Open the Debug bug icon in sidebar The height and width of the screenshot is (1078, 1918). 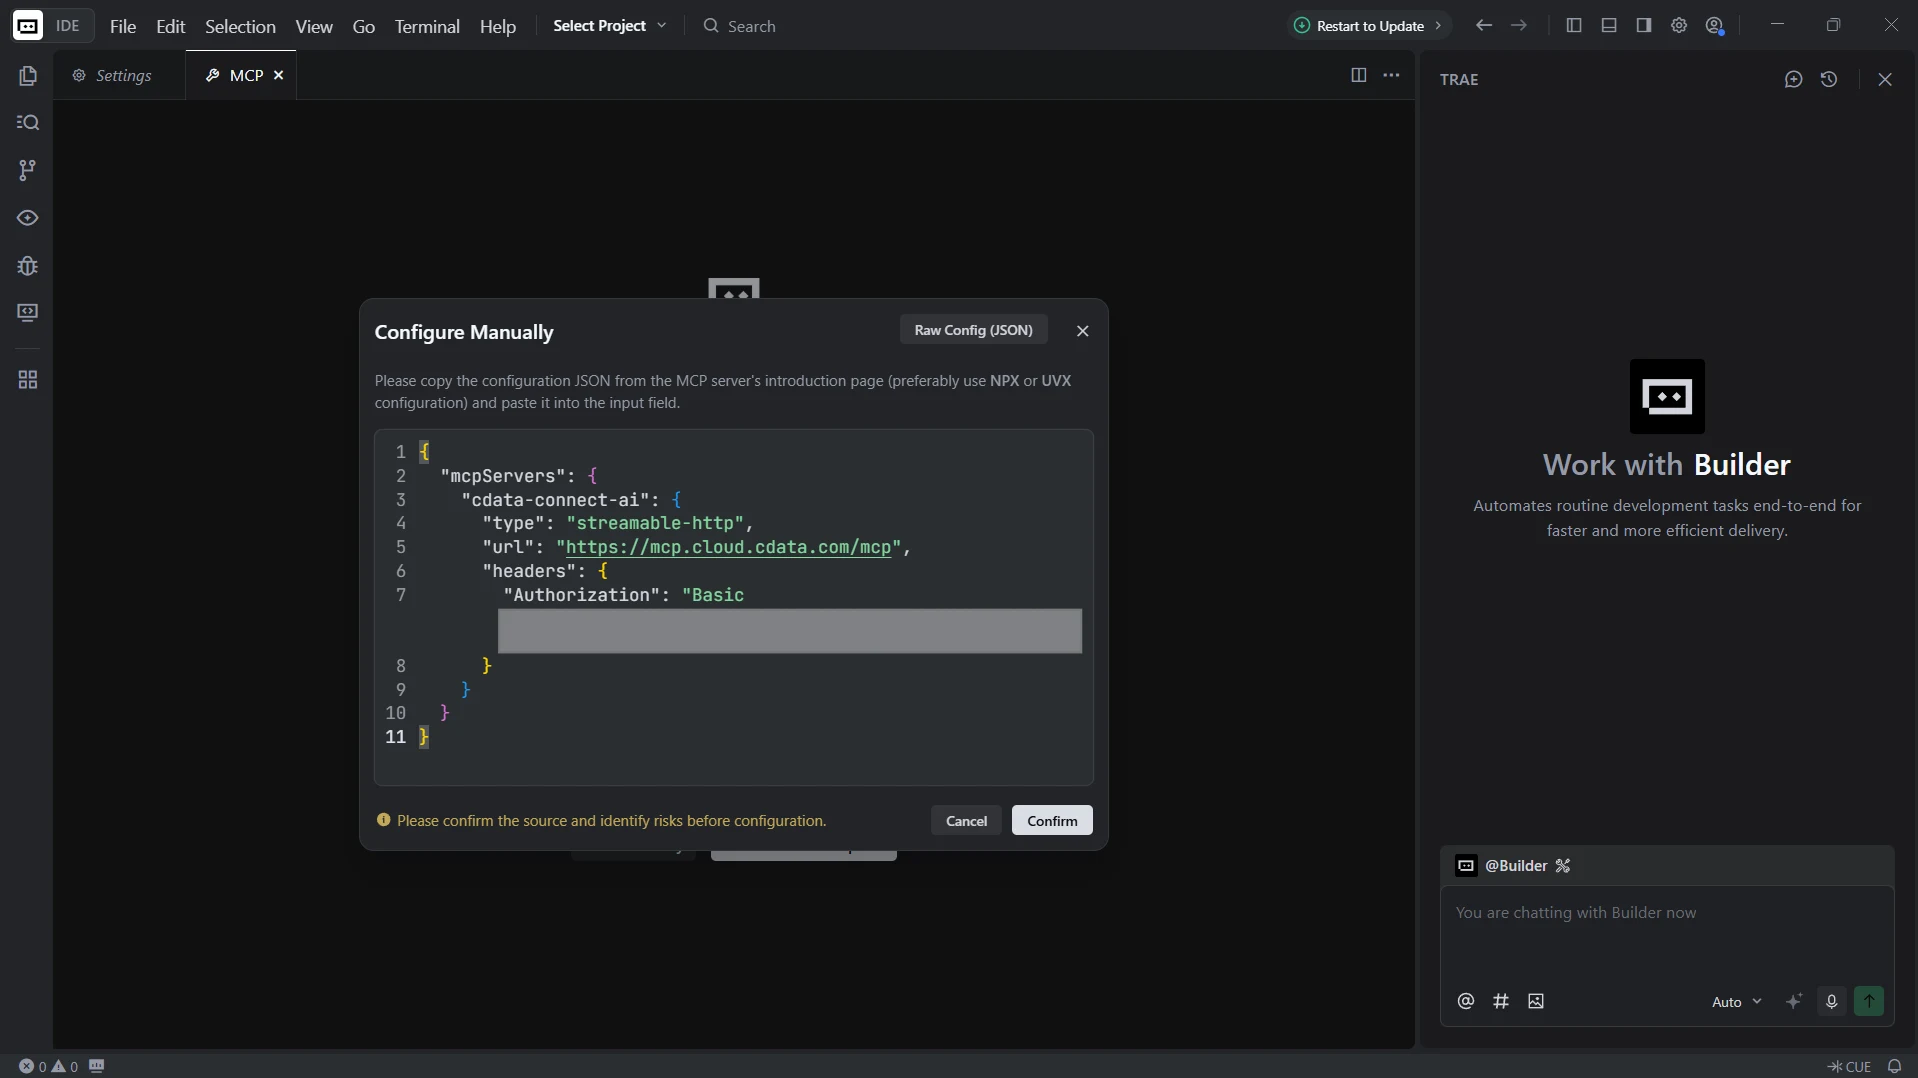(x=28, y=266)
